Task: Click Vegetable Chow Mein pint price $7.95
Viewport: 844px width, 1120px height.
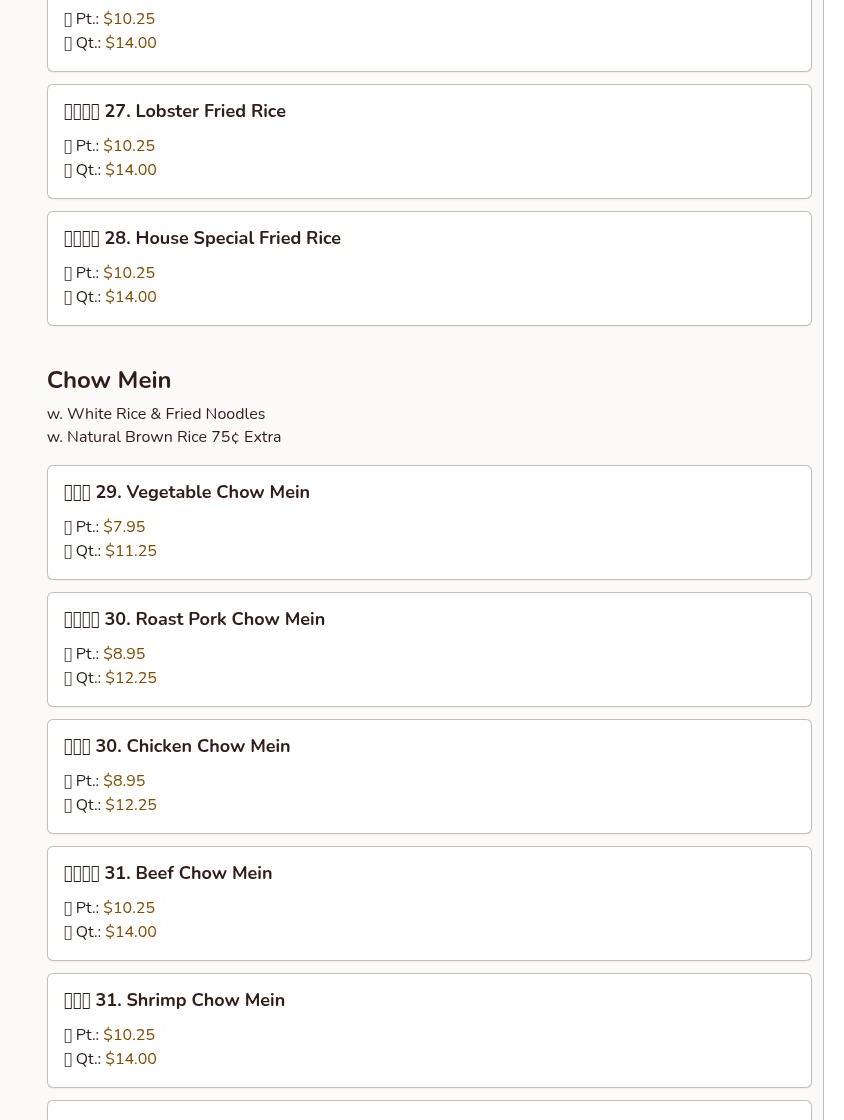Action: tap(124, 527)
